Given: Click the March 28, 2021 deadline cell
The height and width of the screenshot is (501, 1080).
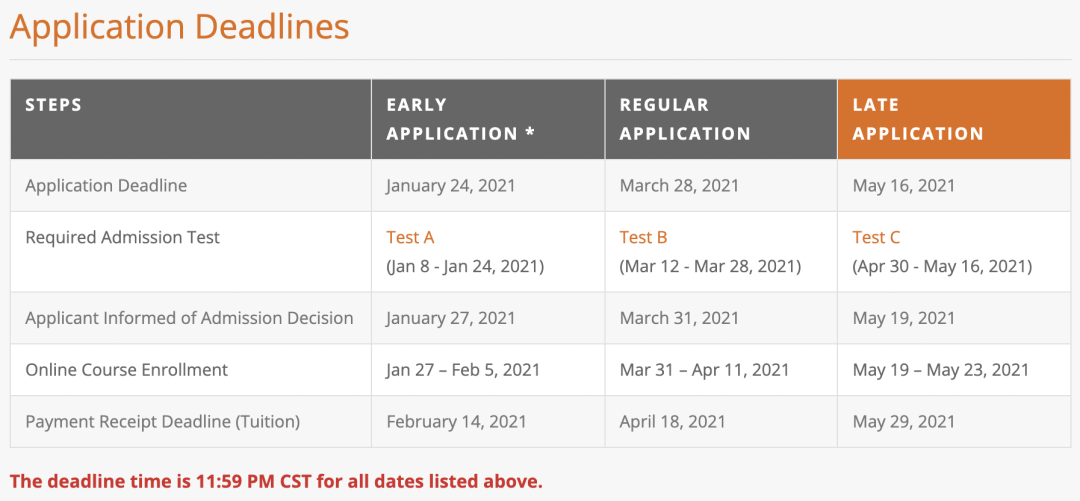Looking at the screenshot, I should 721,185.
